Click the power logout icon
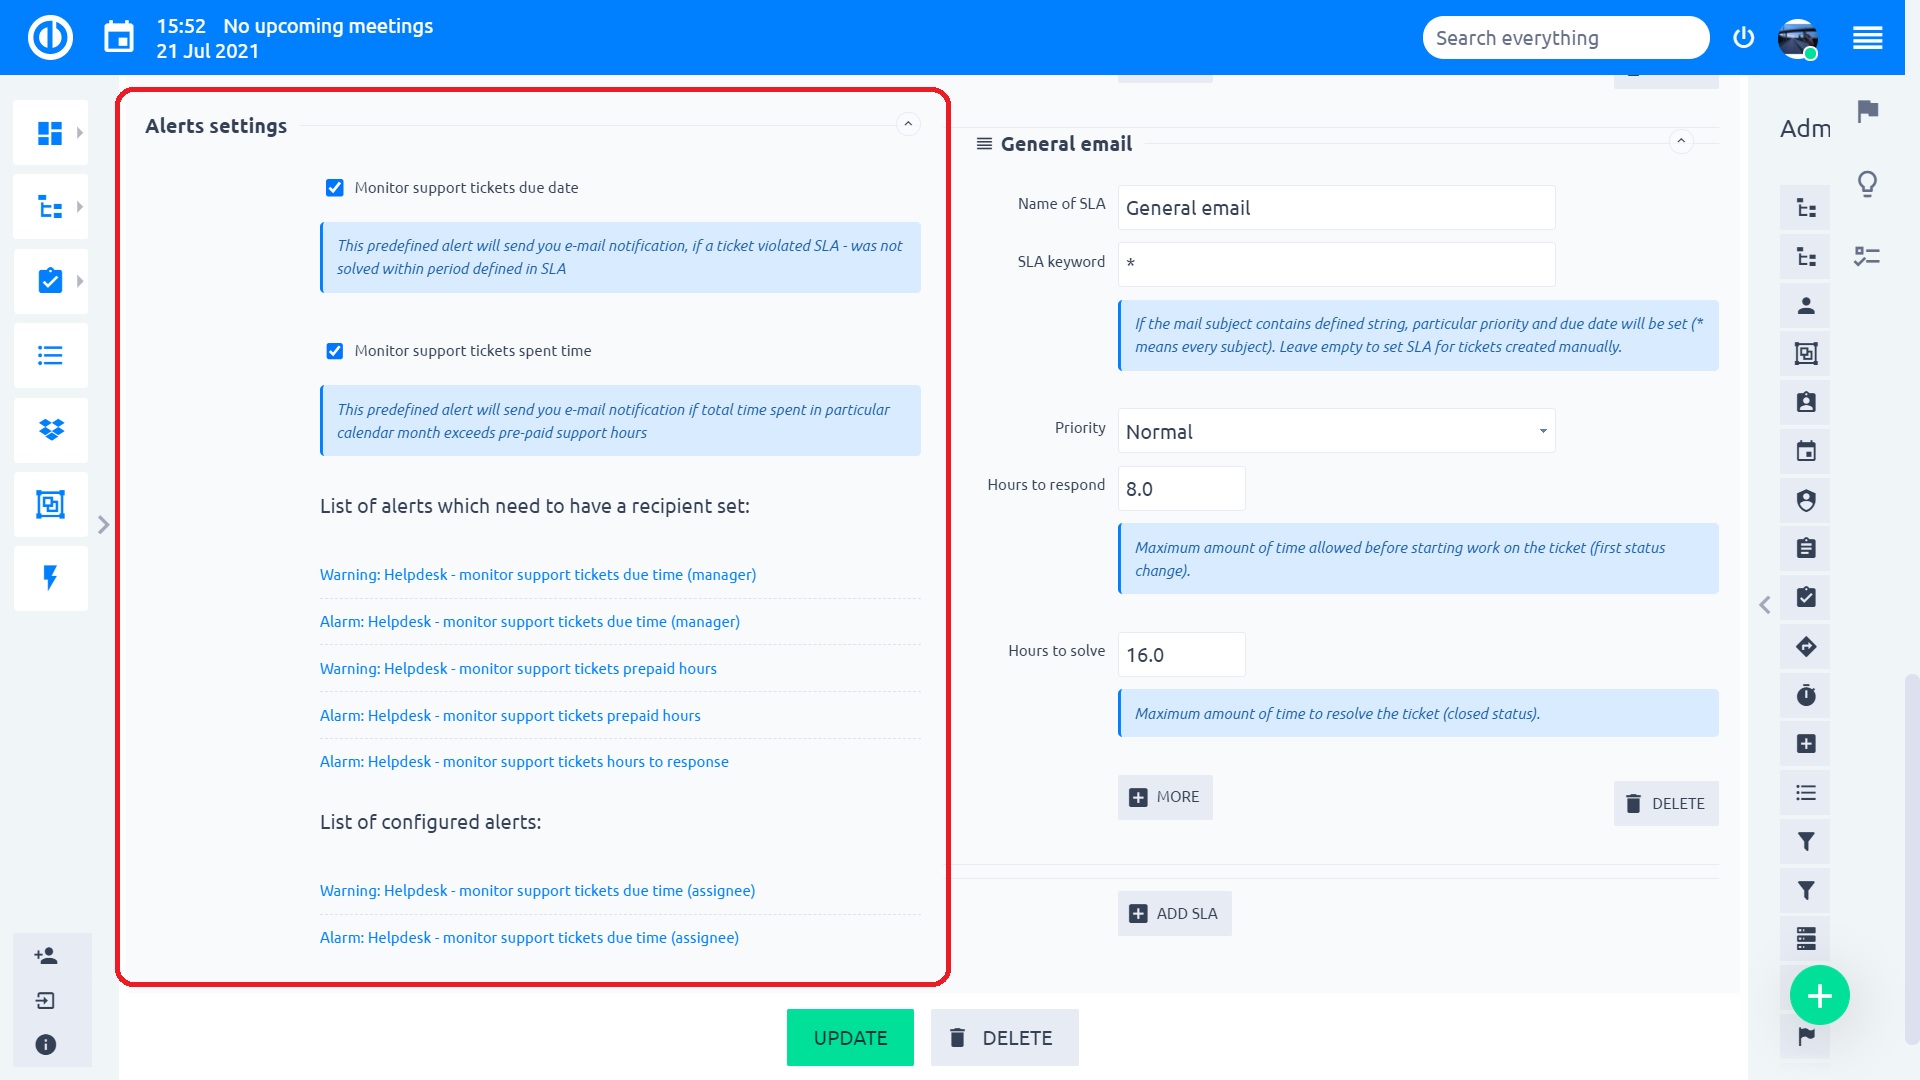 (x=1744, y=38)
